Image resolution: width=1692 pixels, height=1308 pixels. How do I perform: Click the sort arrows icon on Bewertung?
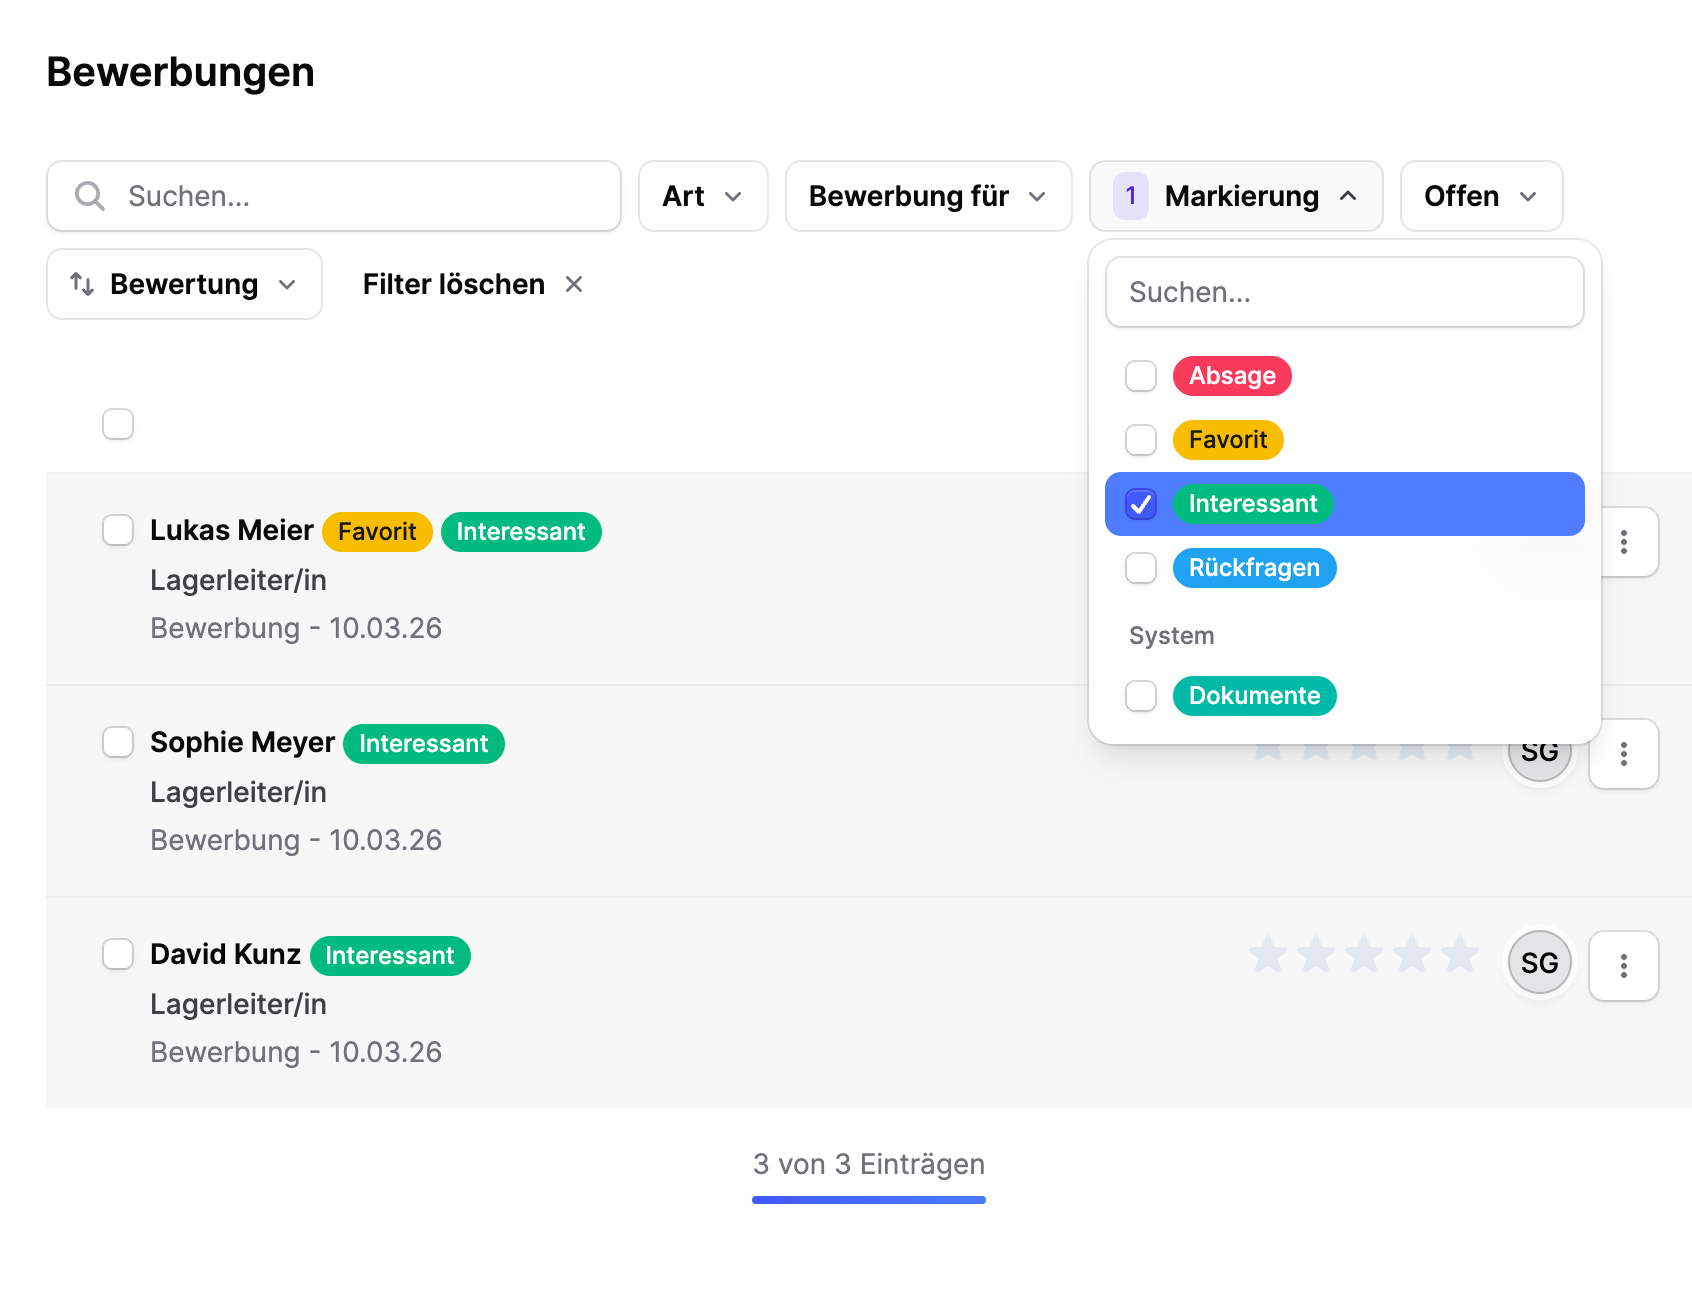(82, 285)
